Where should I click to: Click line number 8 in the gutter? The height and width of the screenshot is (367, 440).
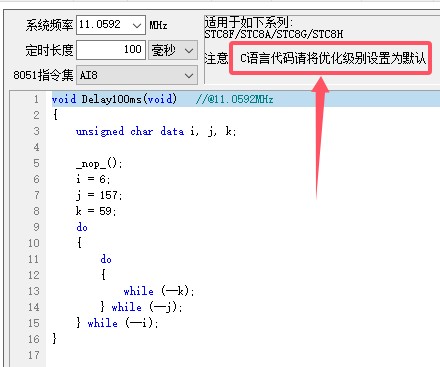(36, 211)
